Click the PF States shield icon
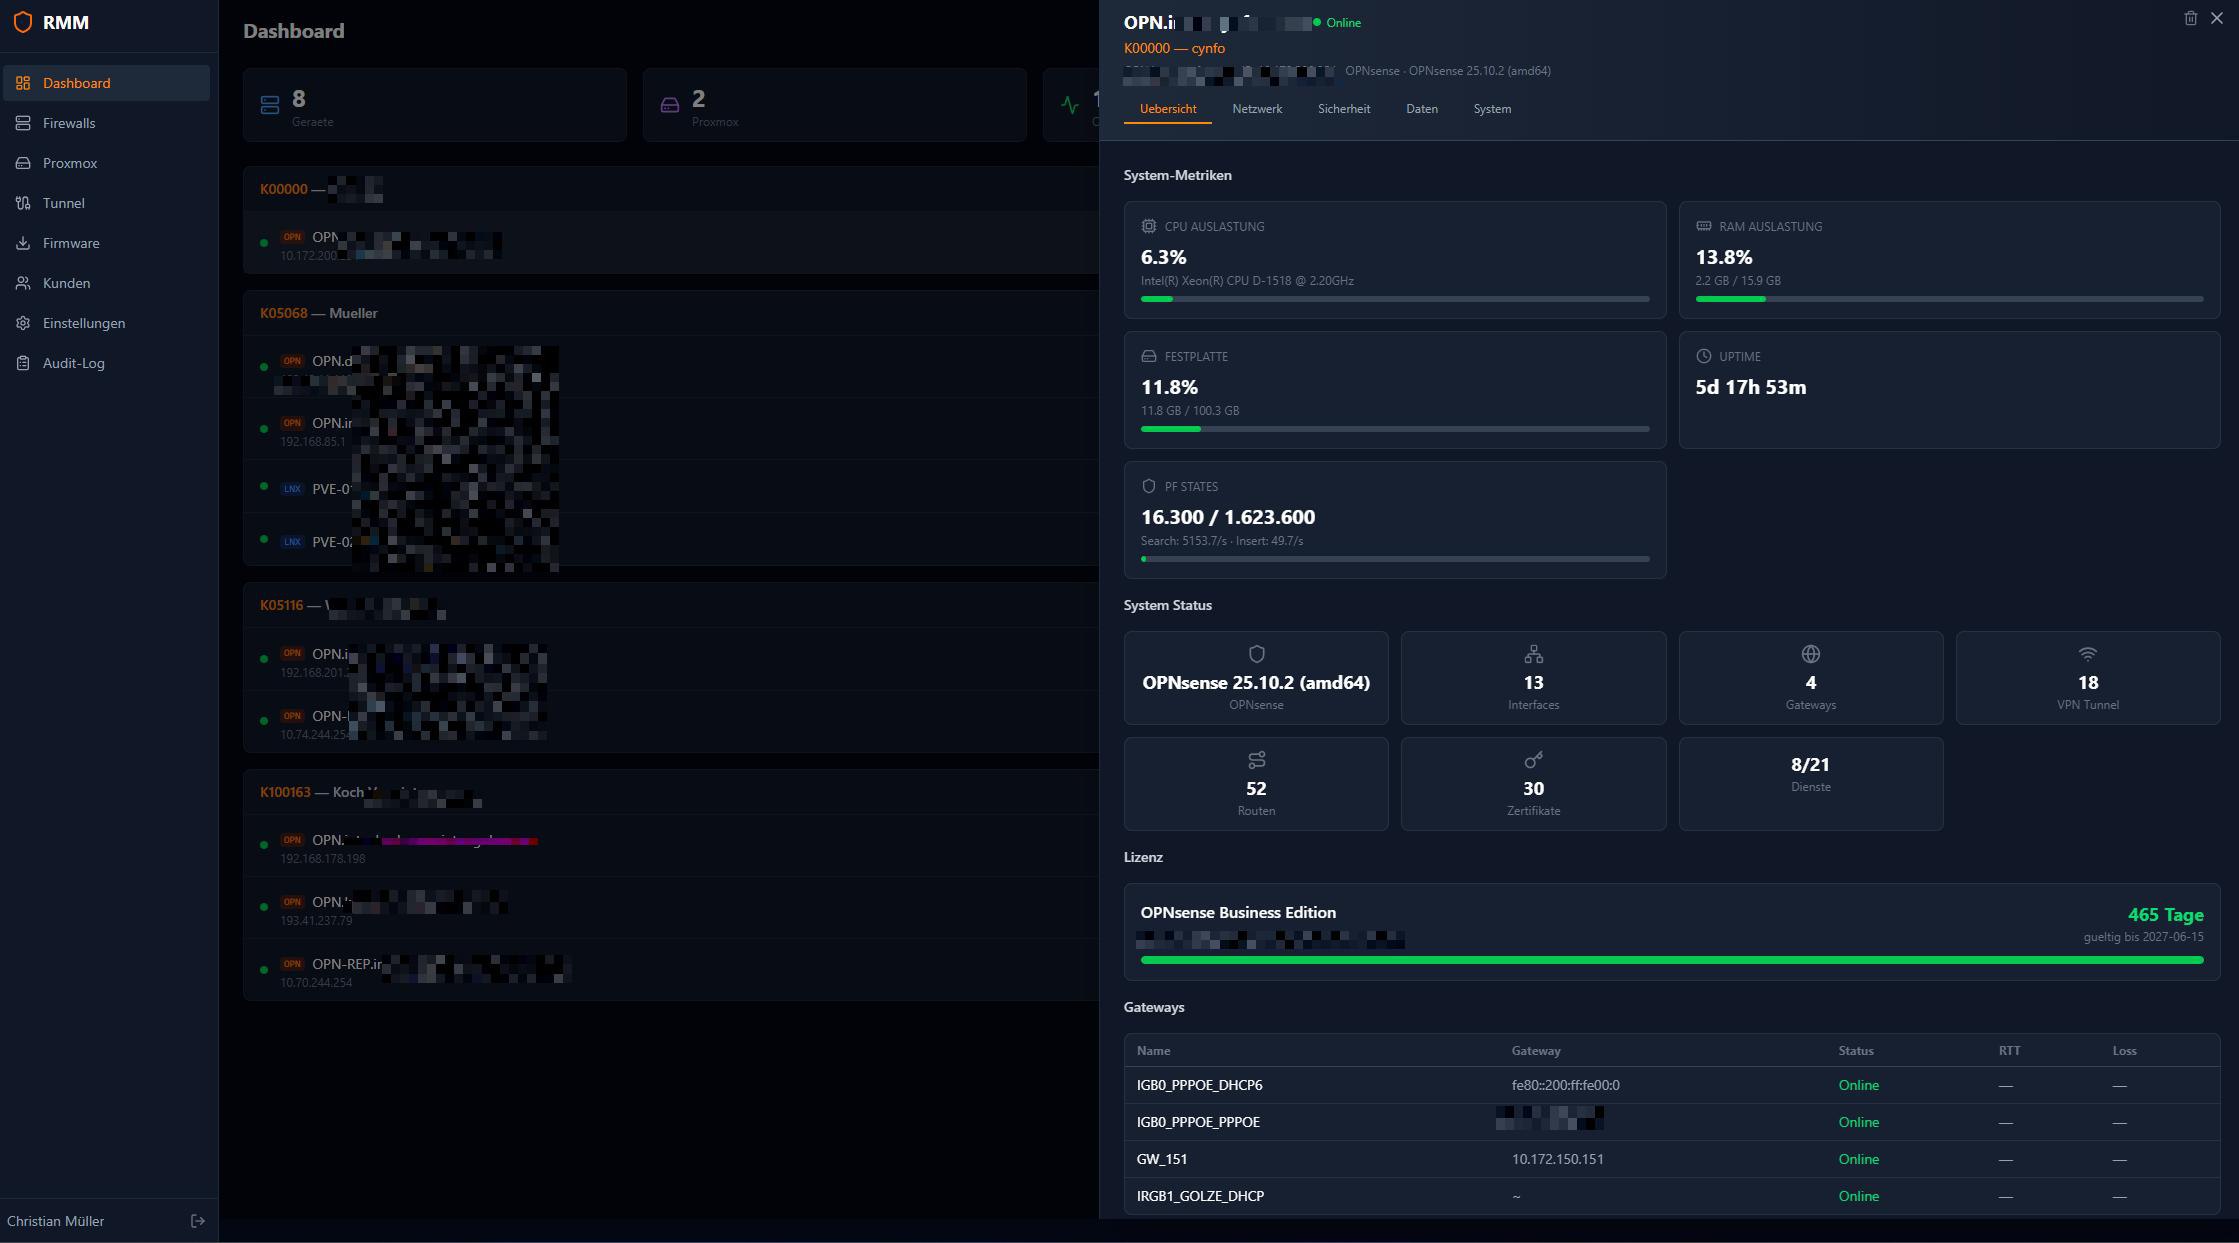 pyautogui.click(x=1149, y=486)
